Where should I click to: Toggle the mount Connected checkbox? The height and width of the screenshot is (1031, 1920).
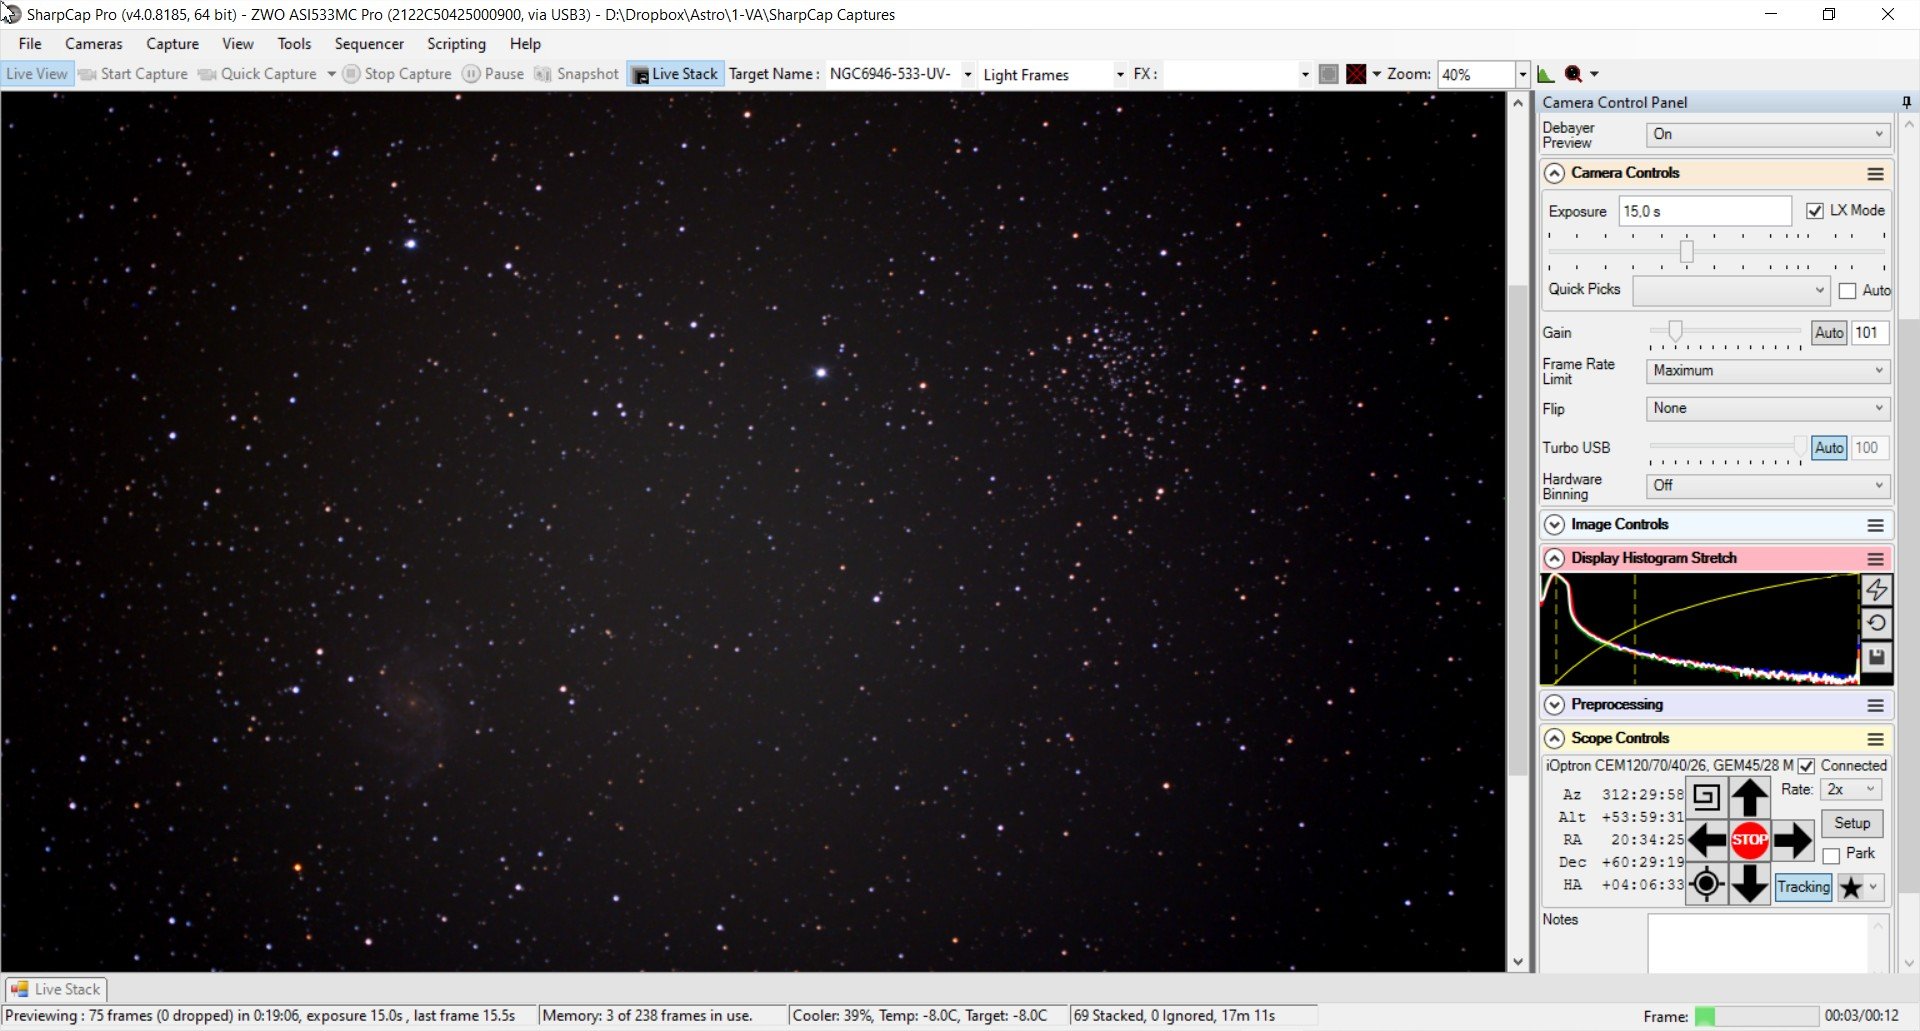(x=1806, y=766)
